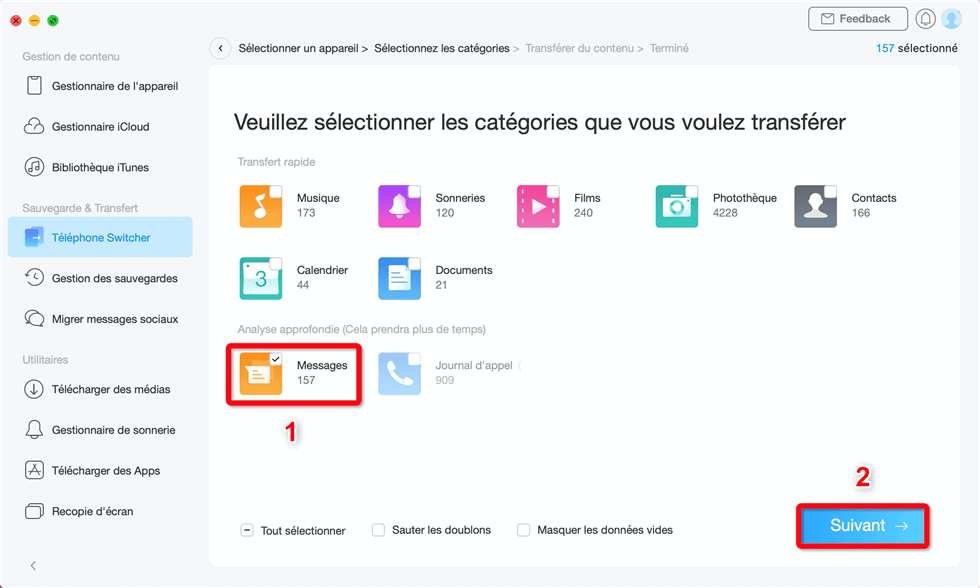
Task: Click the Musique category icon
Action: tap(260, 206)
